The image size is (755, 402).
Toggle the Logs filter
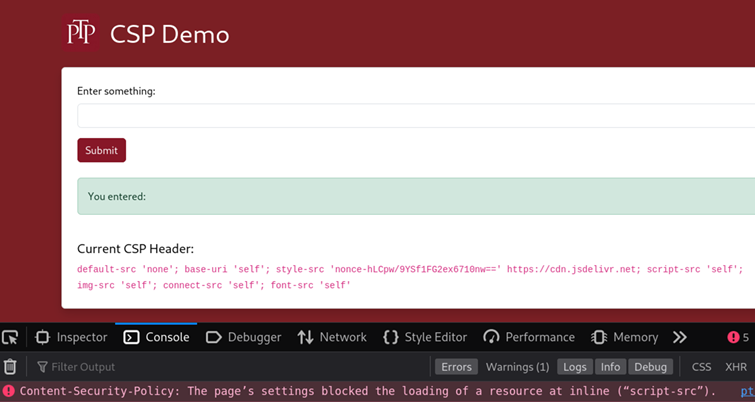click(x=575, y=367)
